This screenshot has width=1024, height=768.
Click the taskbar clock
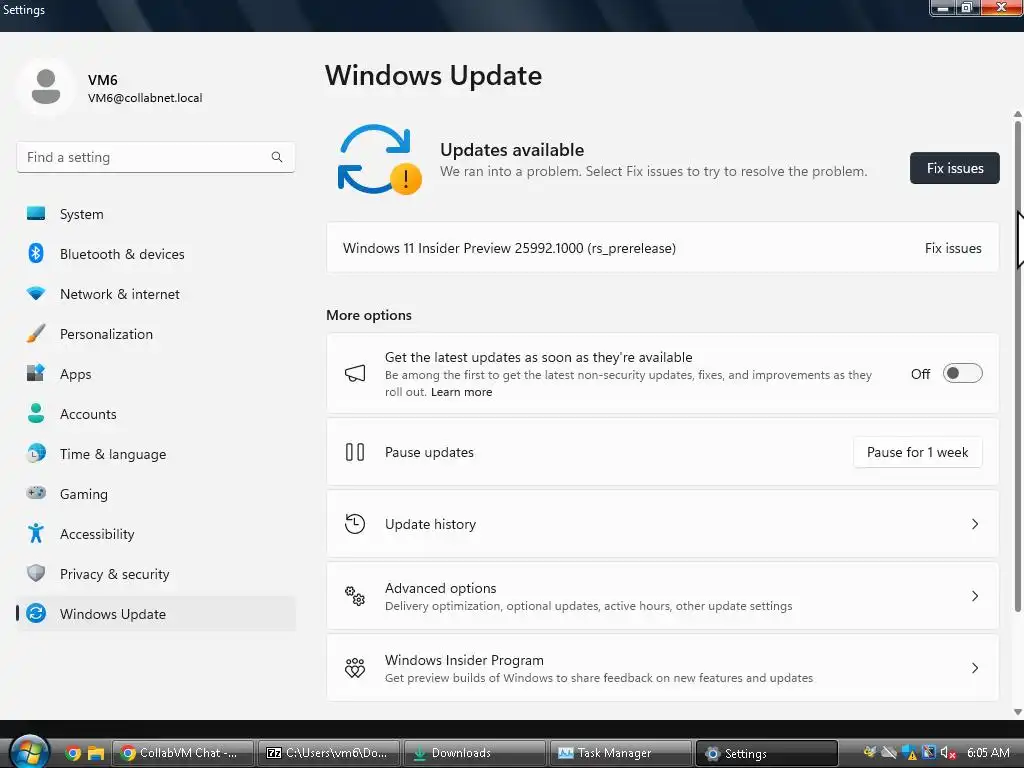(988, 753)
